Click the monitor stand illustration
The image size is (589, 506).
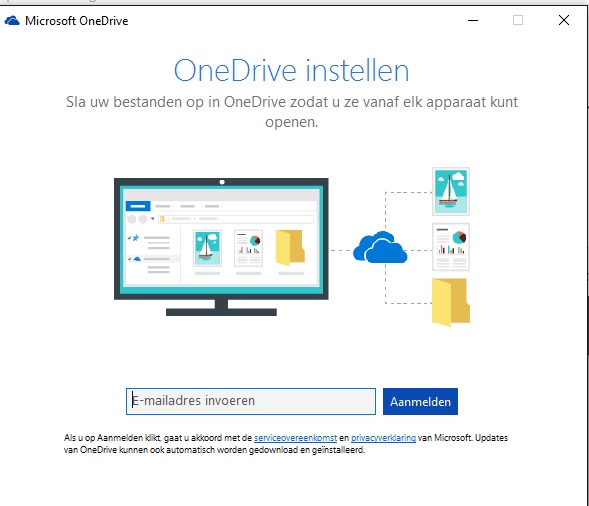[221, 308]
